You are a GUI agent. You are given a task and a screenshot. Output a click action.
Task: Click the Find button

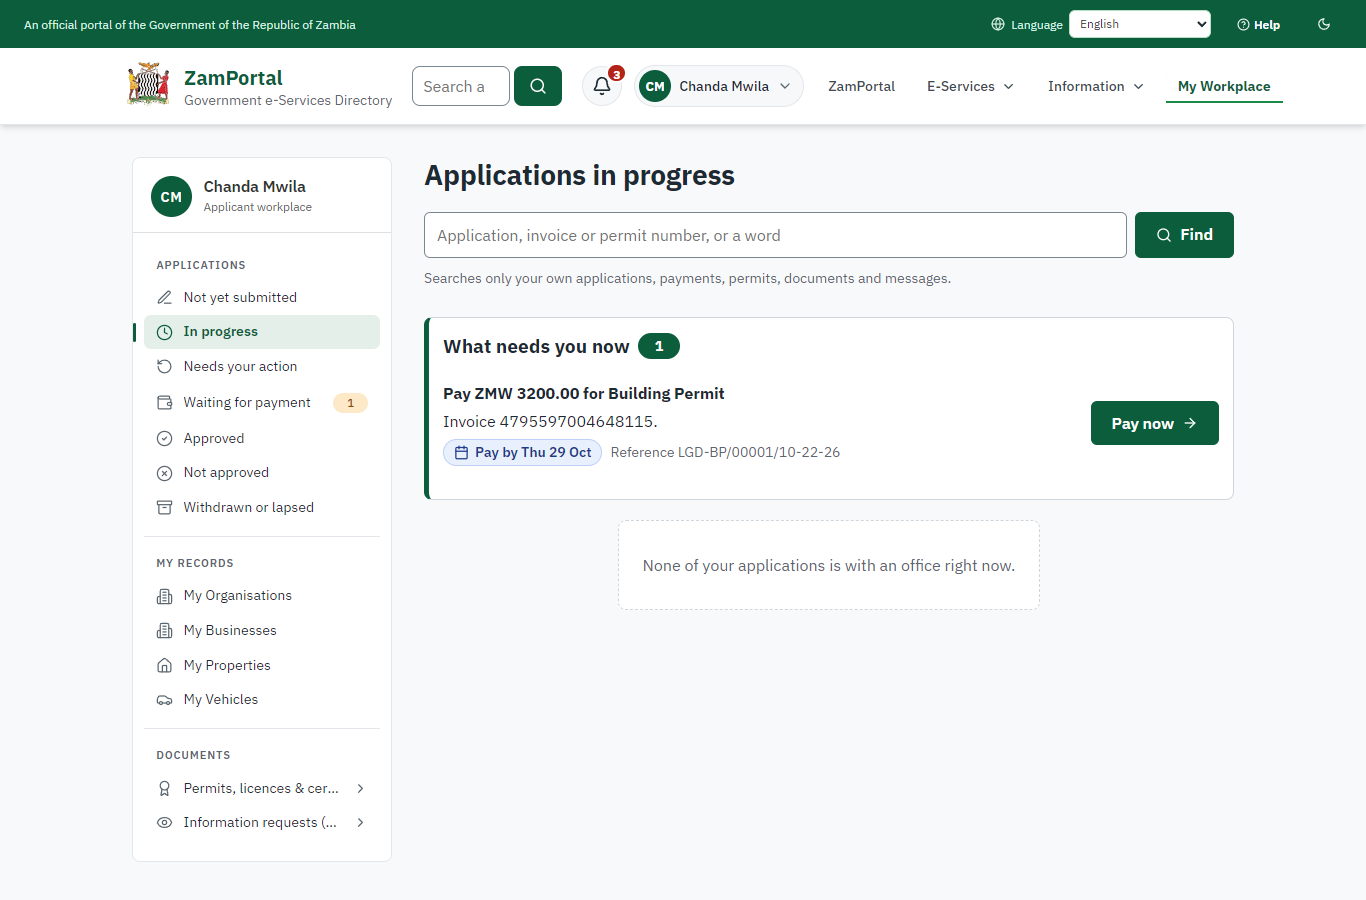point(1184,235)
